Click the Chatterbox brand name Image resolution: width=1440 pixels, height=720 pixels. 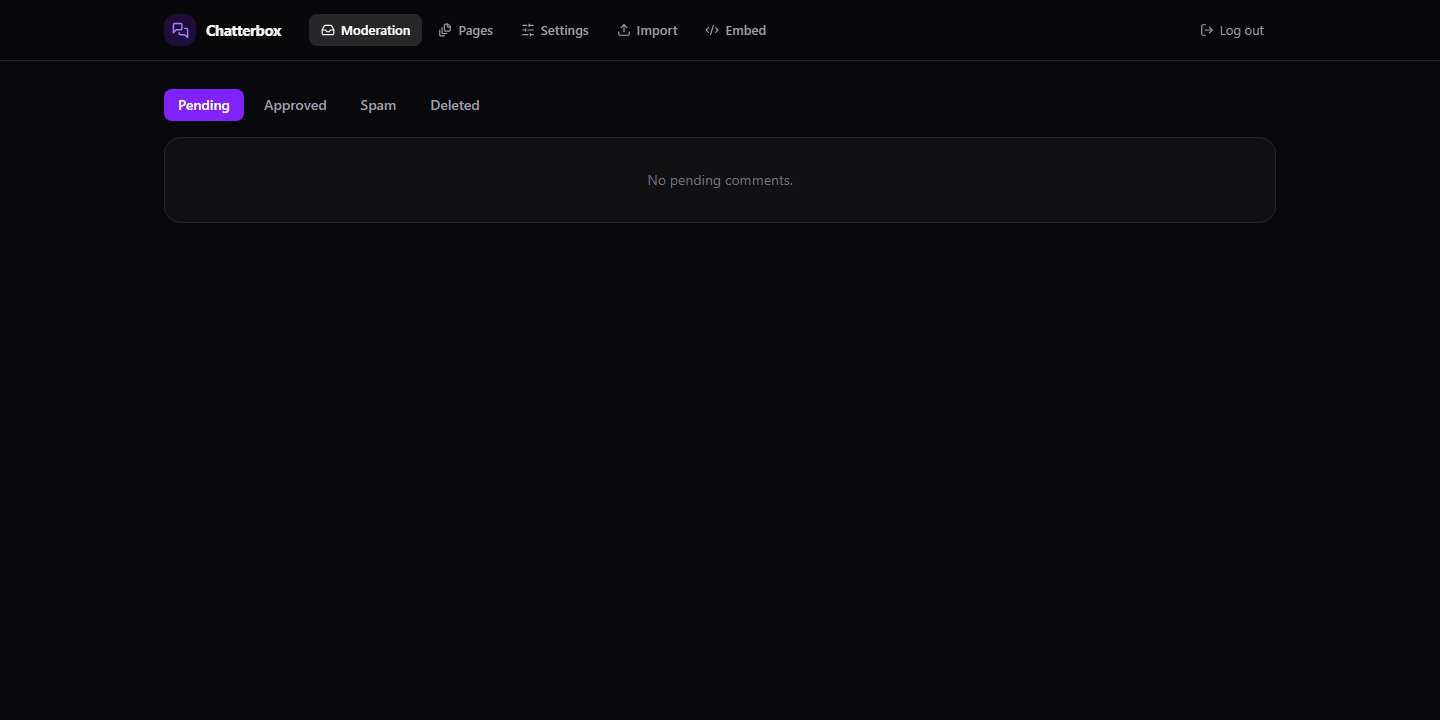[244, 30]
